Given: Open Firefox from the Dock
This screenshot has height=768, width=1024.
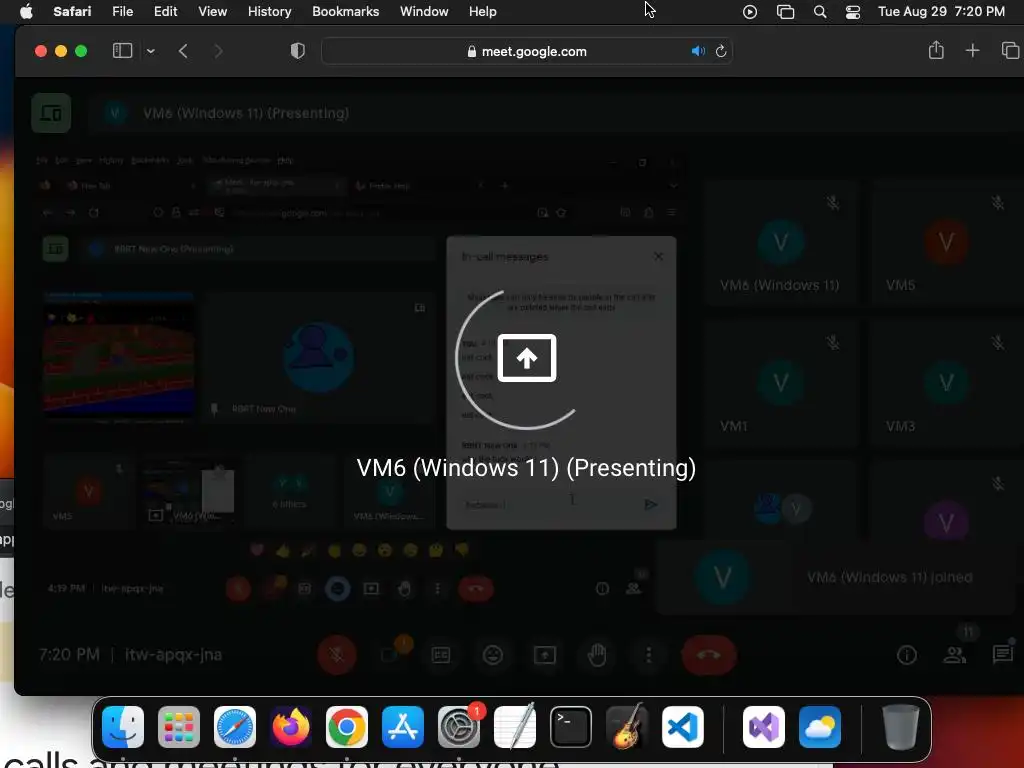Looking at the screenshot, I should point(291,727).
